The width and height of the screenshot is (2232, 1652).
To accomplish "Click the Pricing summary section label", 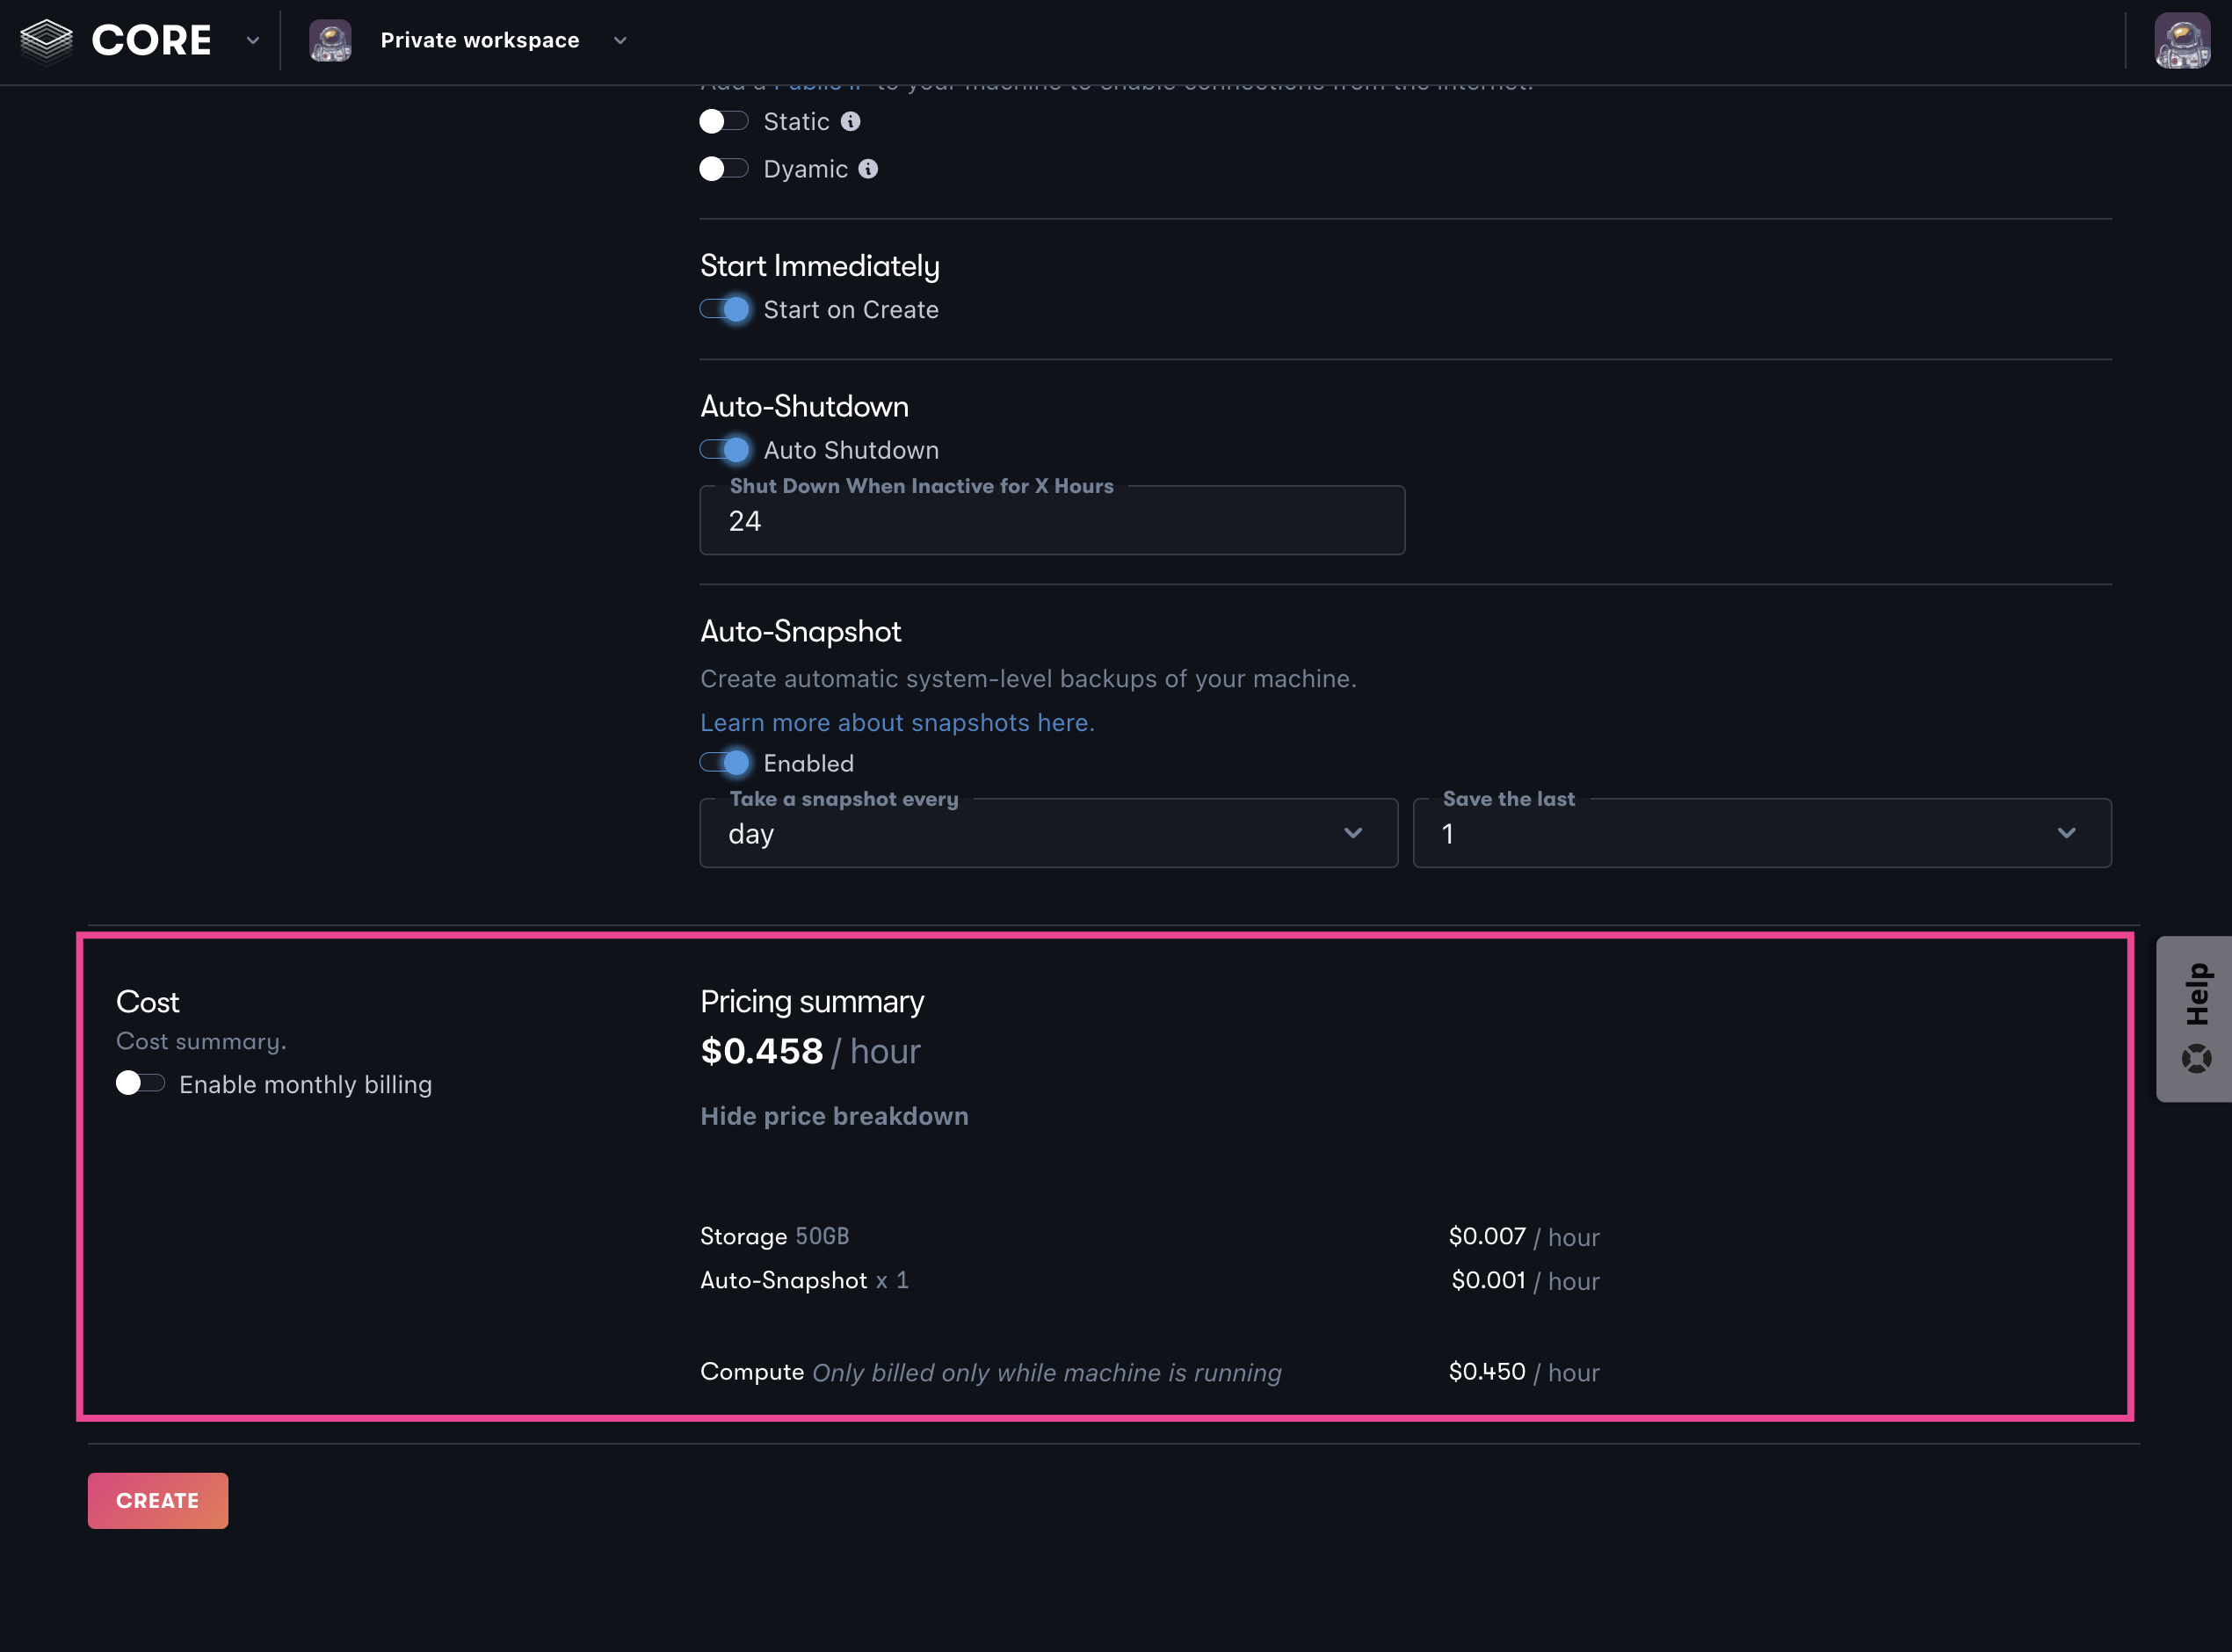I will 810,999.
